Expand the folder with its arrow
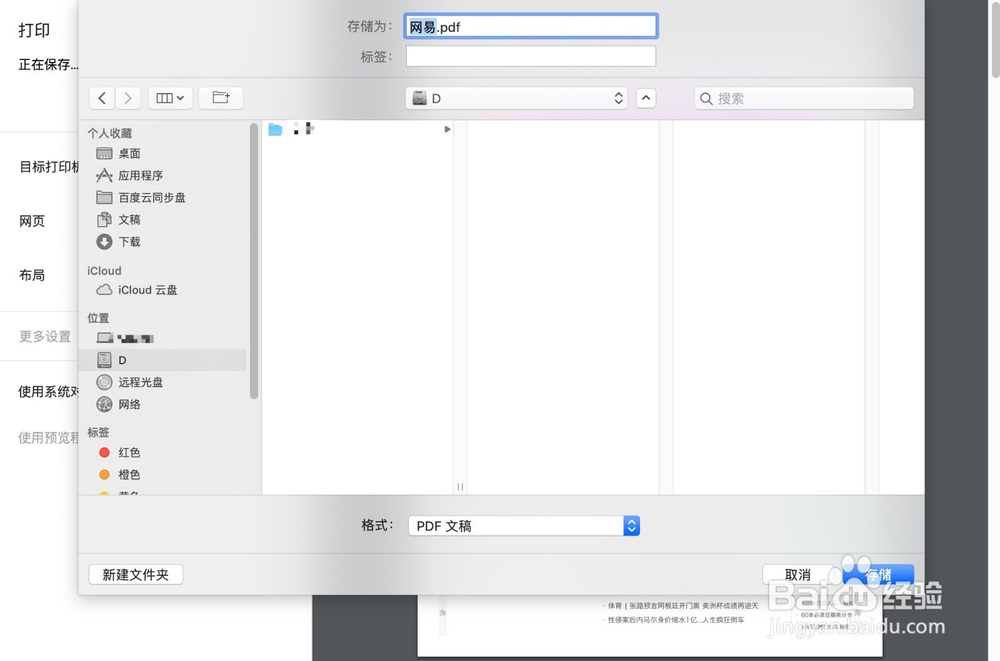1000x661 pixels. (x=447, y=130)
